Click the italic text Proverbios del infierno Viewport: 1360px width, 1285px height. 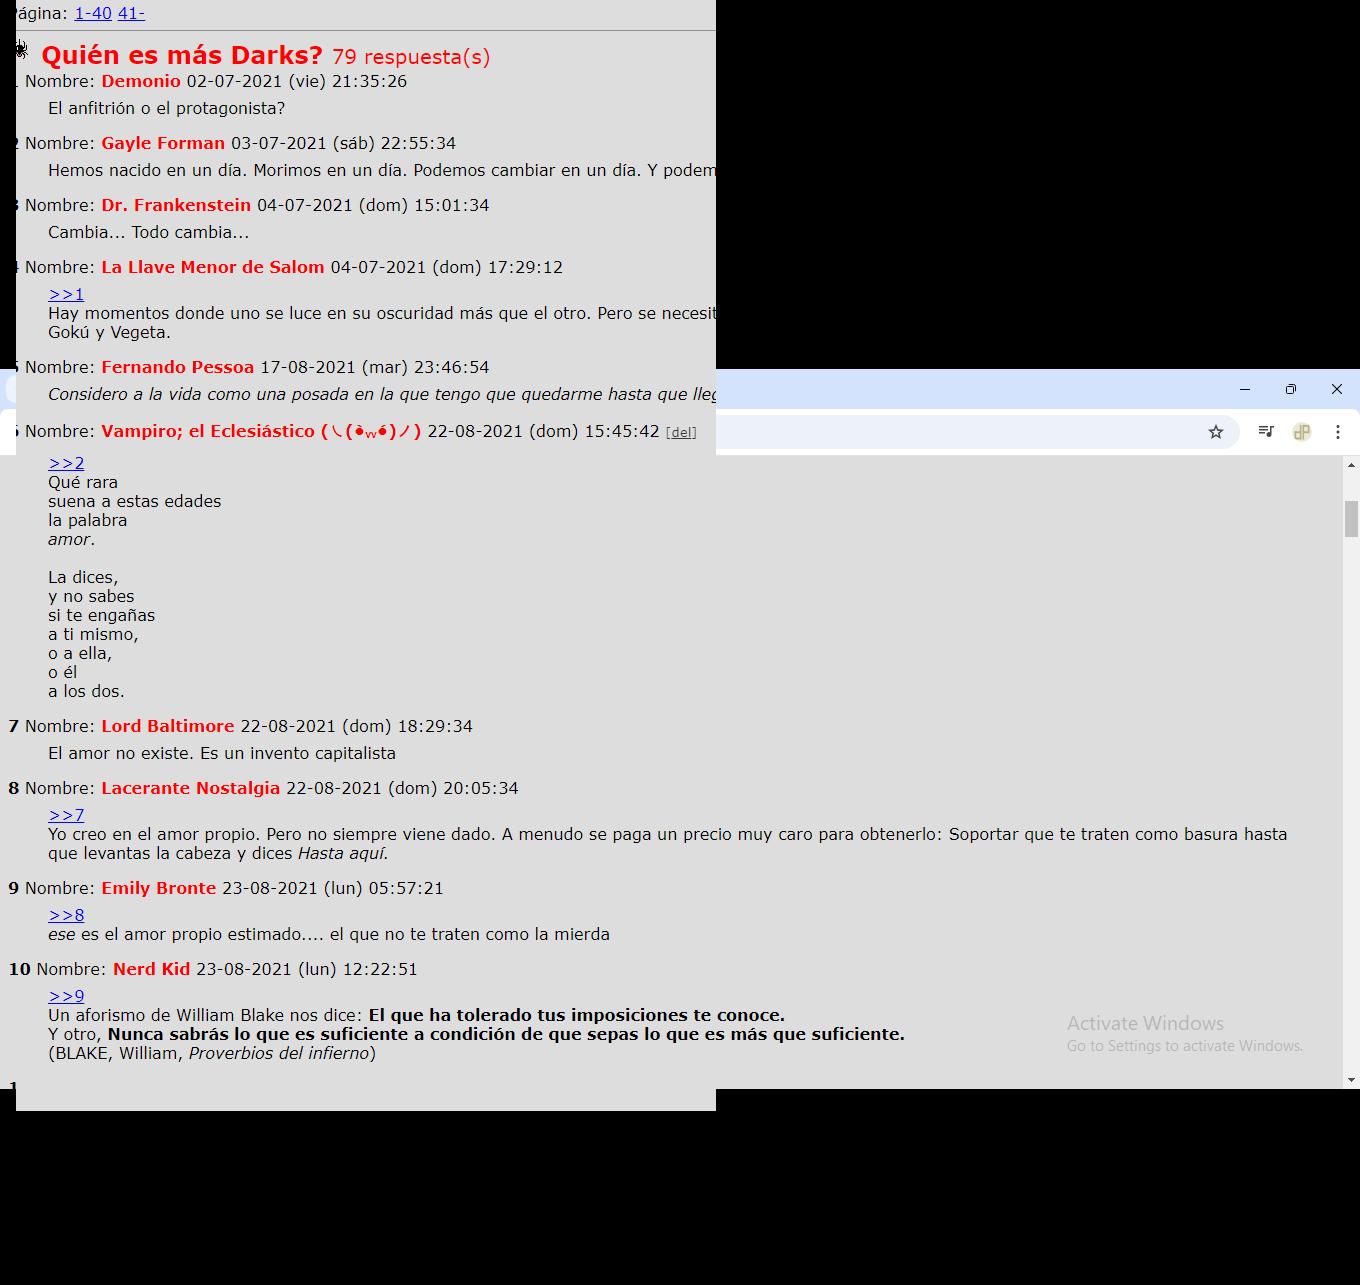coord(279,1053)
